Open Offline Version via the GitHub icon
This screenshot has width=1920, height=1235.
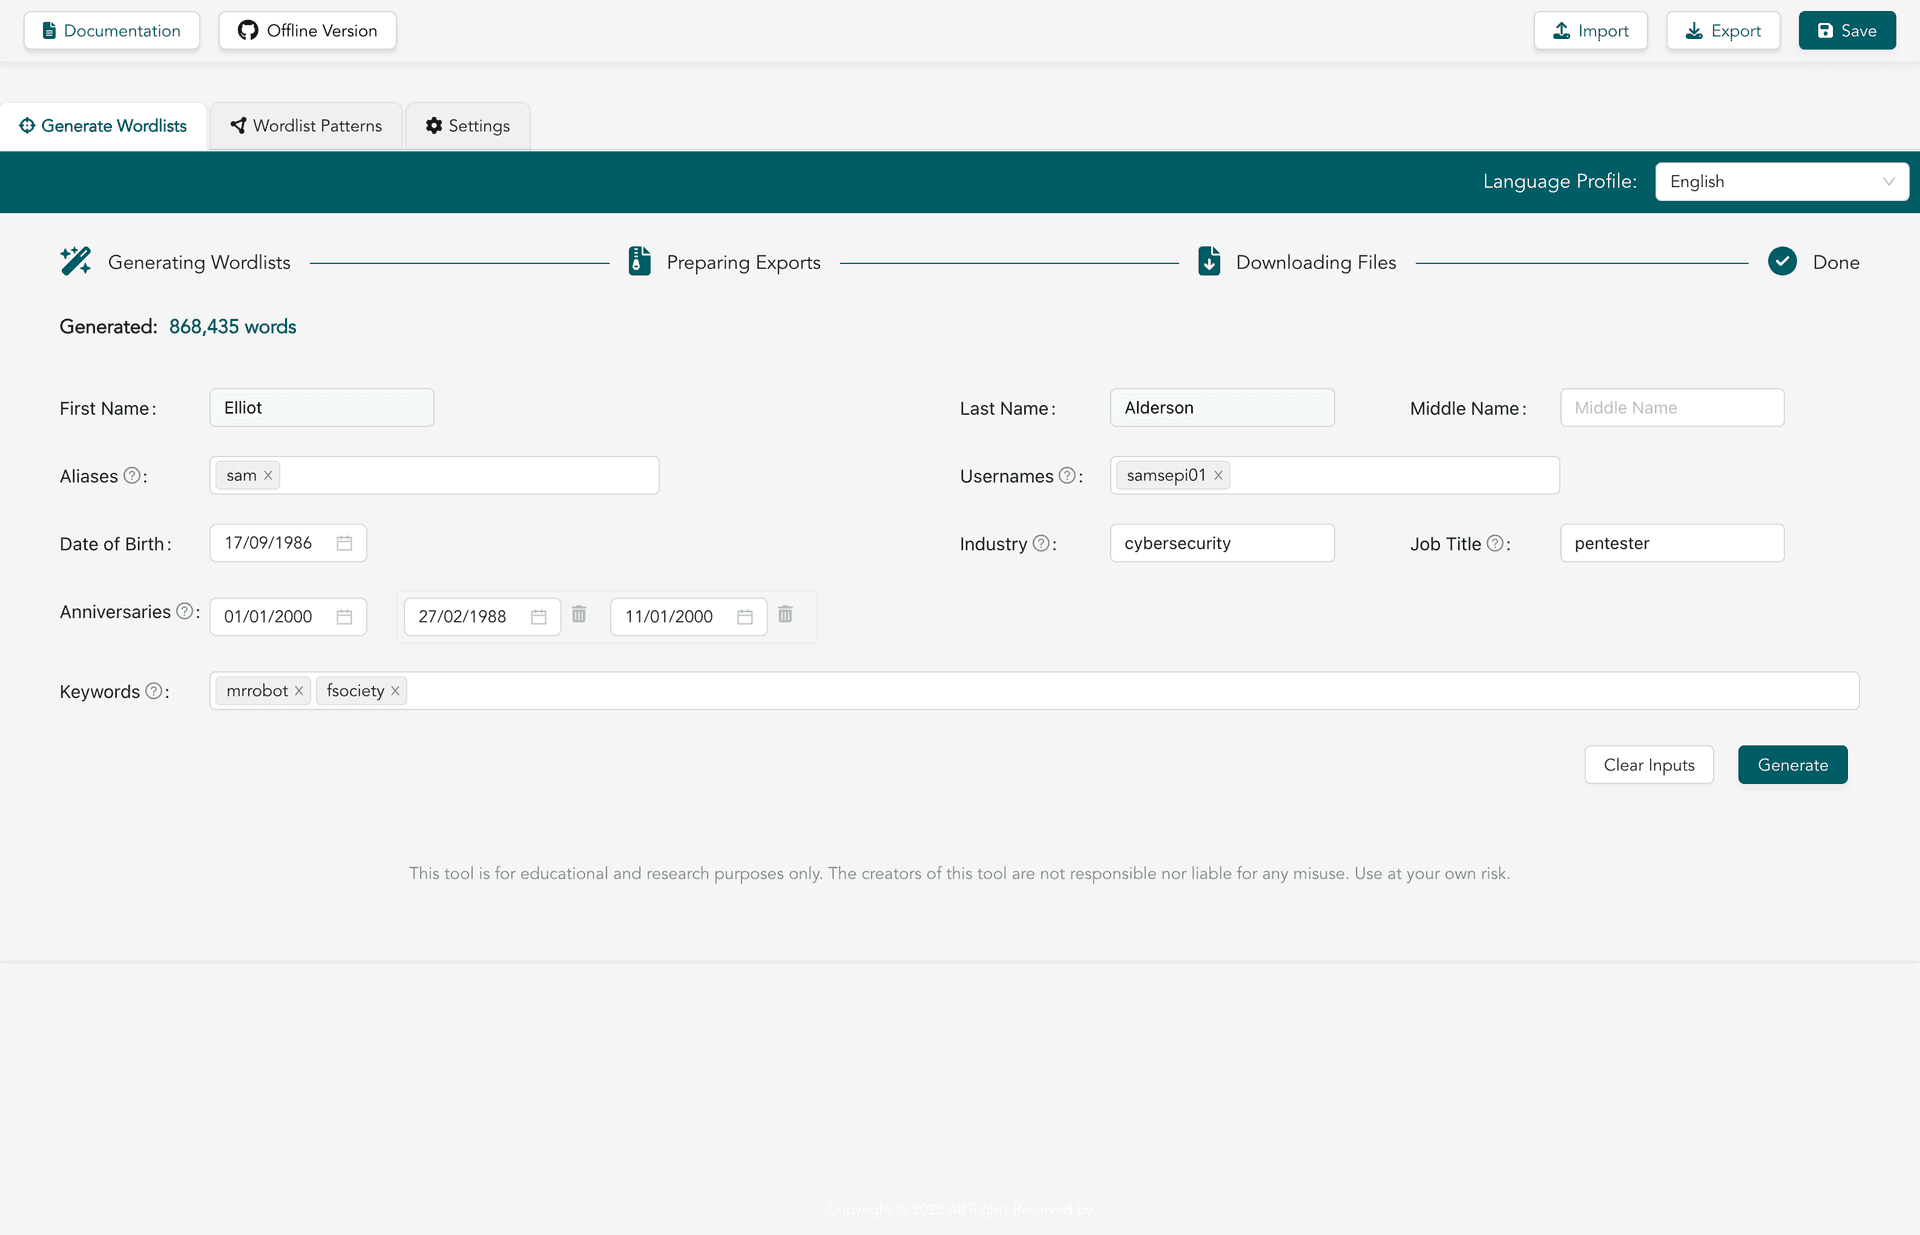(x=247, y=30)
